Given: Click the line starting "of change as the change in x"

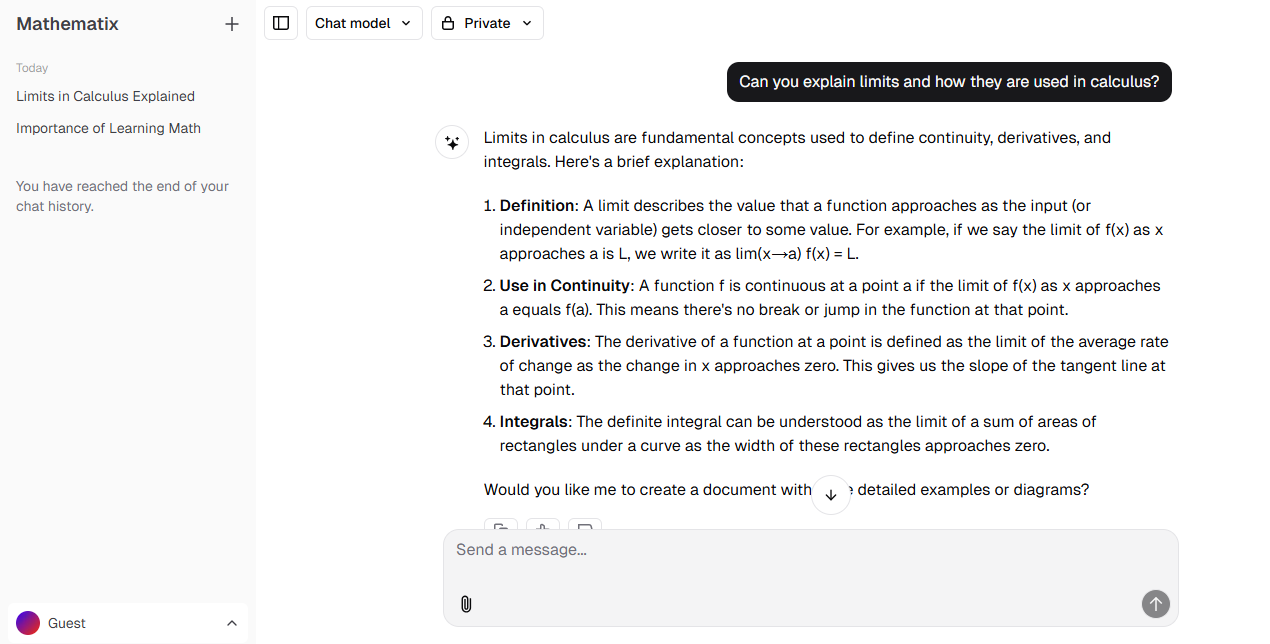Looking at the screenshot, I should (x=833, y=366).
